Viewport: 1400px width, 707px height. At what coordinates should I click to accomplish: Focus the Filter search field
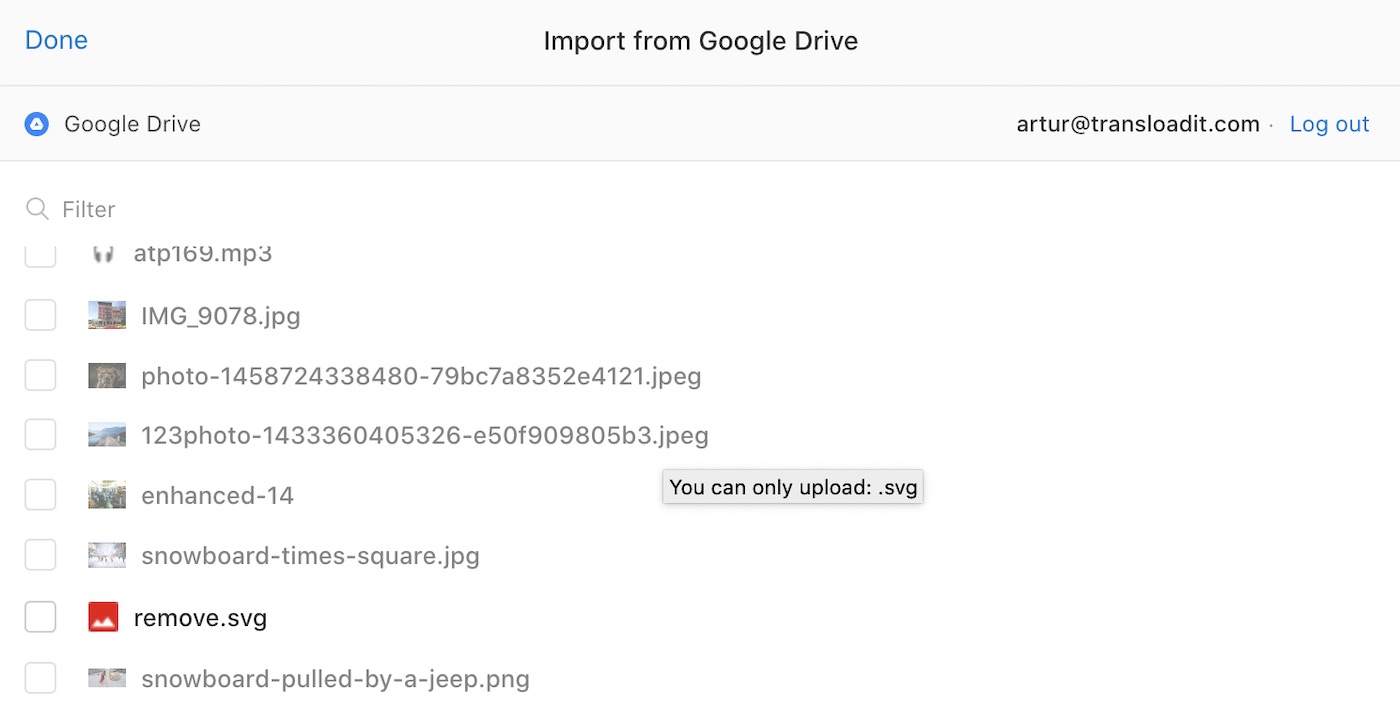700,209
